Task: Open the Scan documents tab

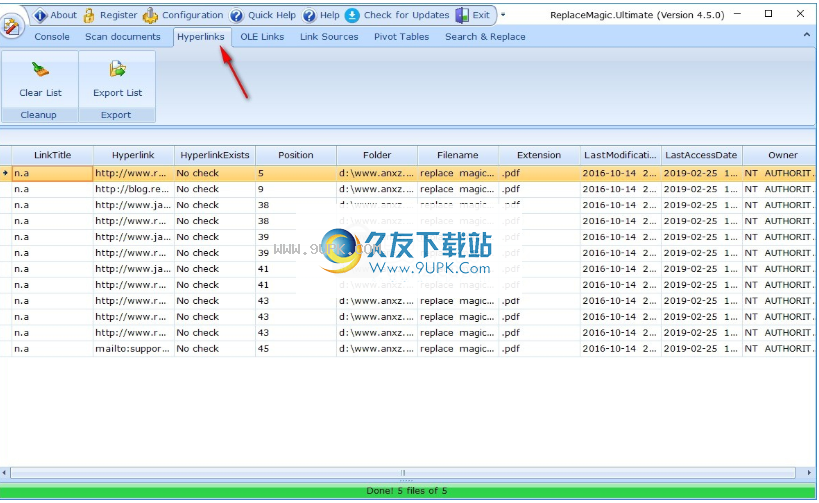Action: [123, 37]
